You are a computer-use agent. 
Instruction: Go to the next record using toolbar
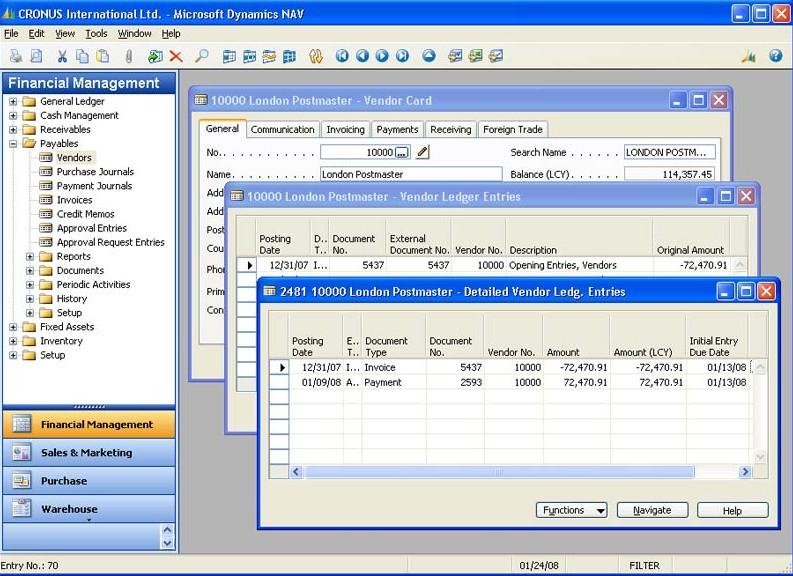point(382,56)
